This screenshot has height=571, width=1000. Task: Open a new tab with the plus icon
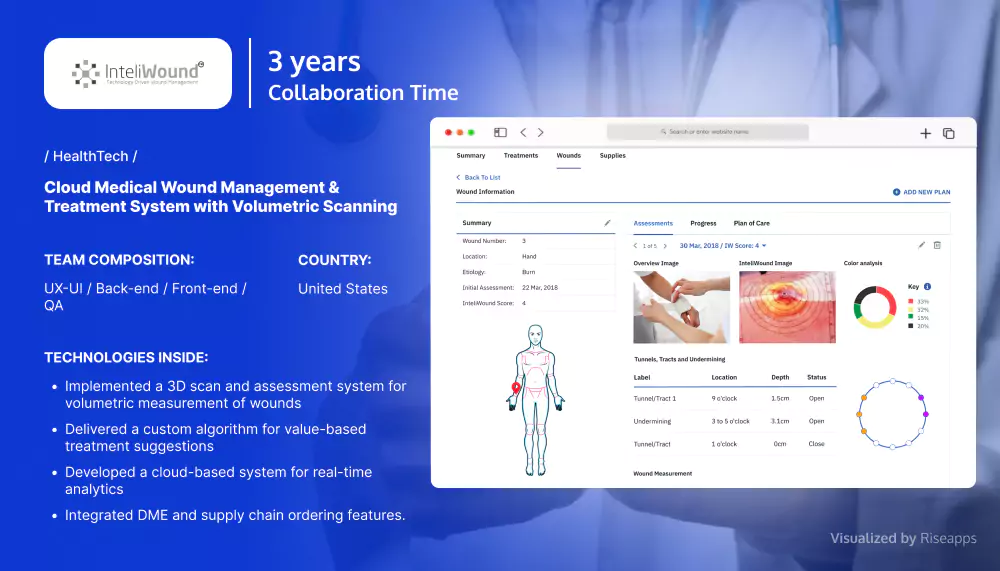[925, 133]
